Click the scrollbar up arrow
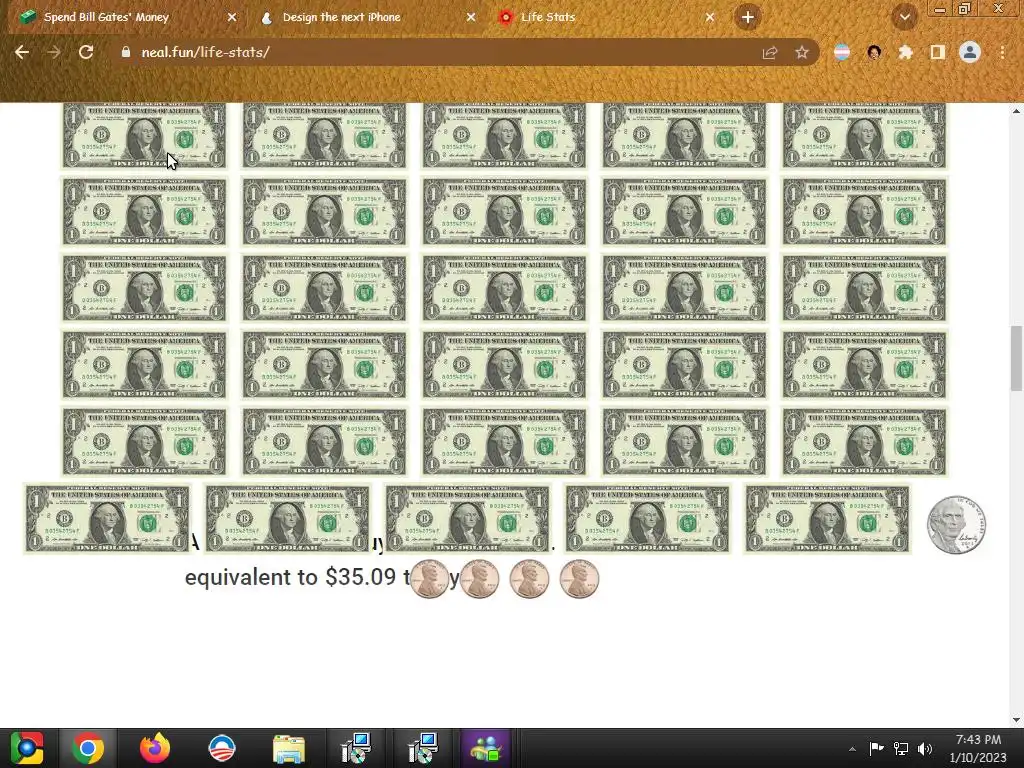This screenshot has height=768, width=1024. [x=1017, y=111]
